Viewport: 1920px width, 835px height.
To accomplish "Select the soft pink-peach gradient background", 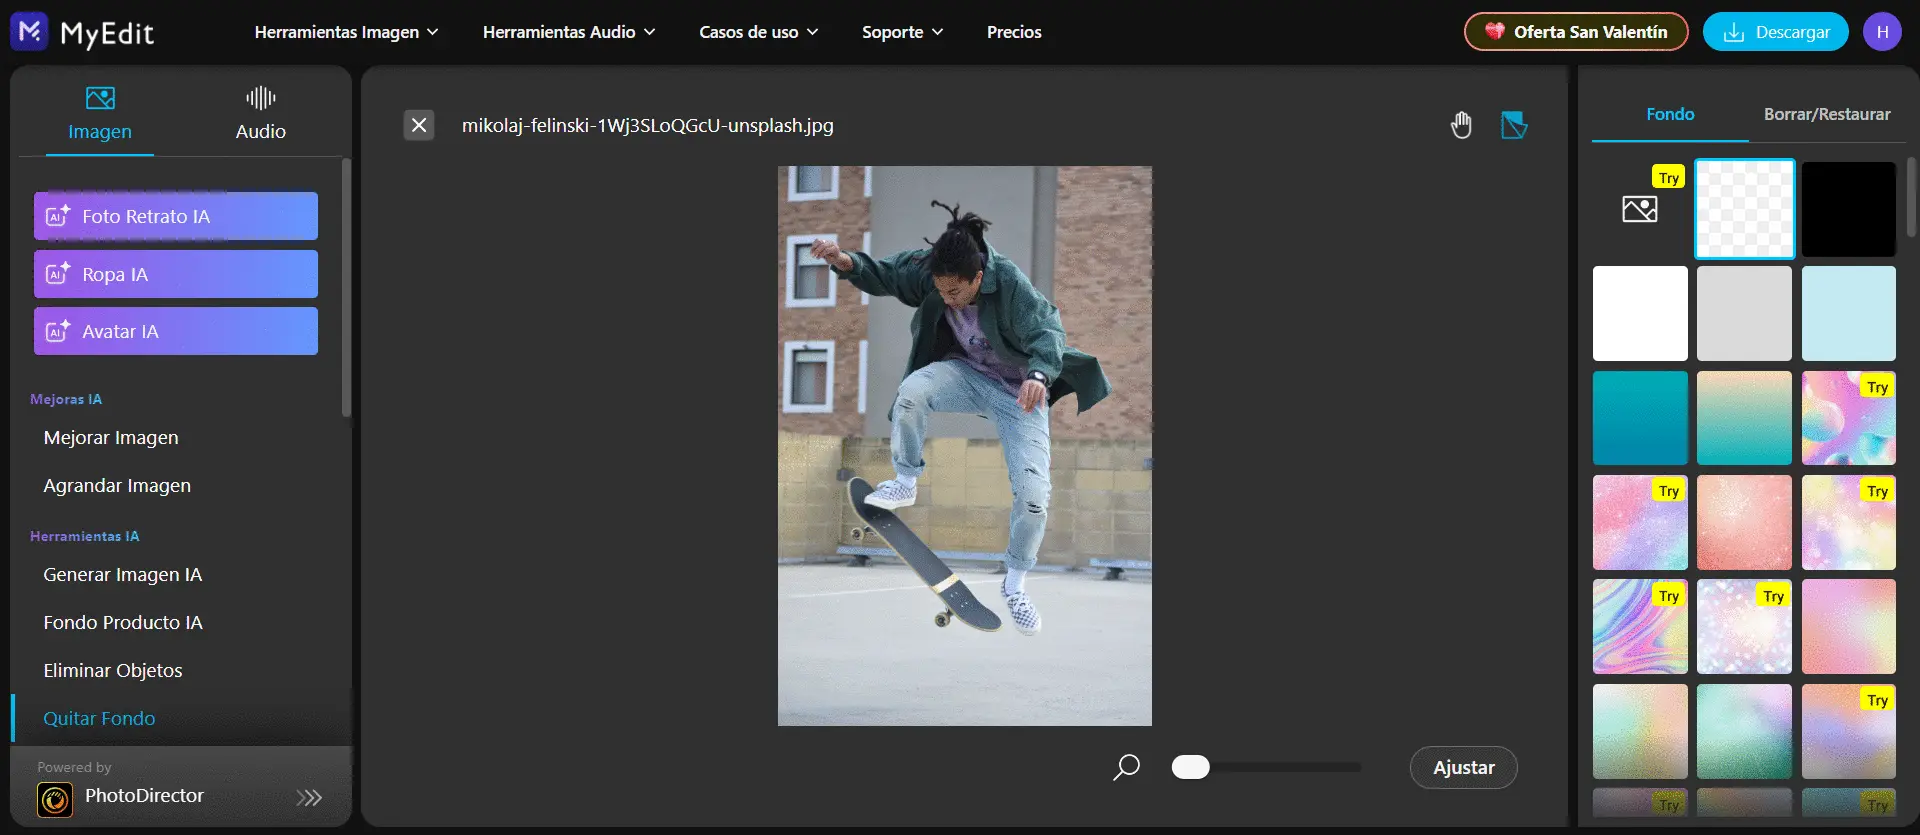I will pos(1849,627).
